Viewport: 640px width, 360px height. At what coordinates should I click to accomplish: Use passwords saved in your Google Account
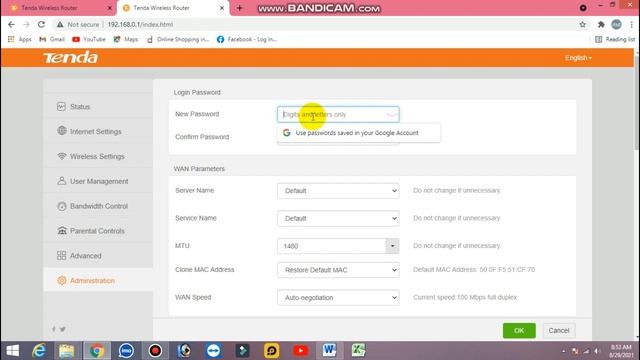tap(359, 133)
